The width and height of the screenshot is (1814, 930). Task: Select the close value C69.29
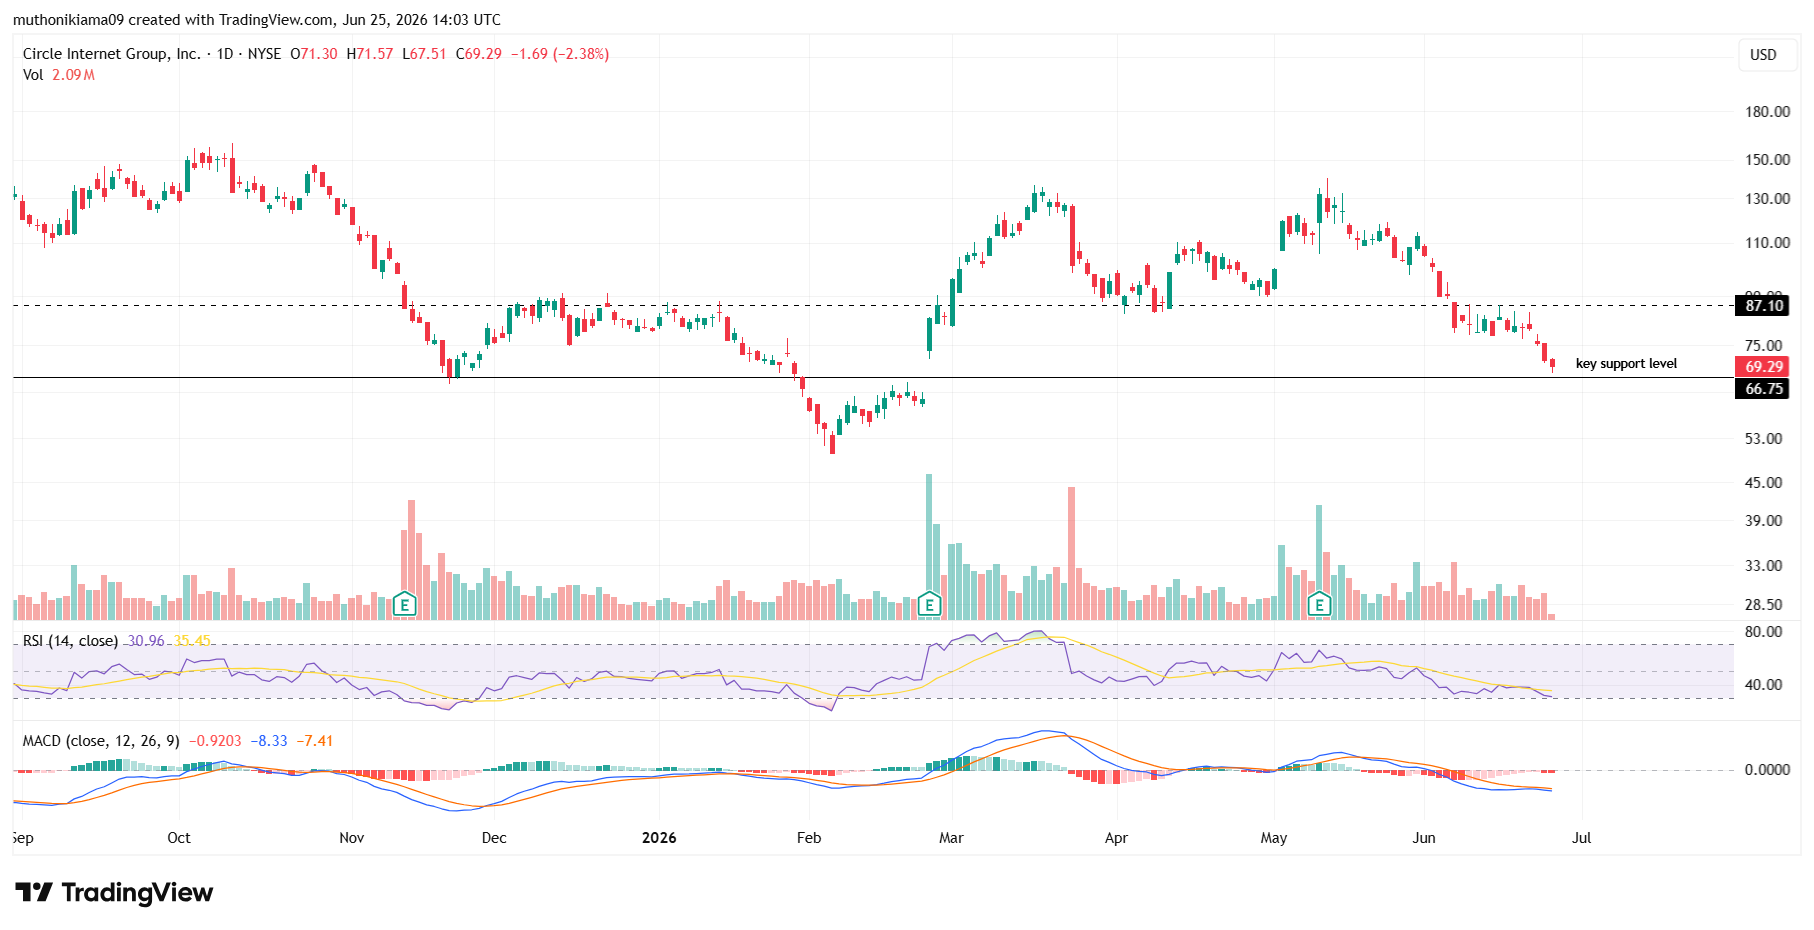click(x=479, y=54)
